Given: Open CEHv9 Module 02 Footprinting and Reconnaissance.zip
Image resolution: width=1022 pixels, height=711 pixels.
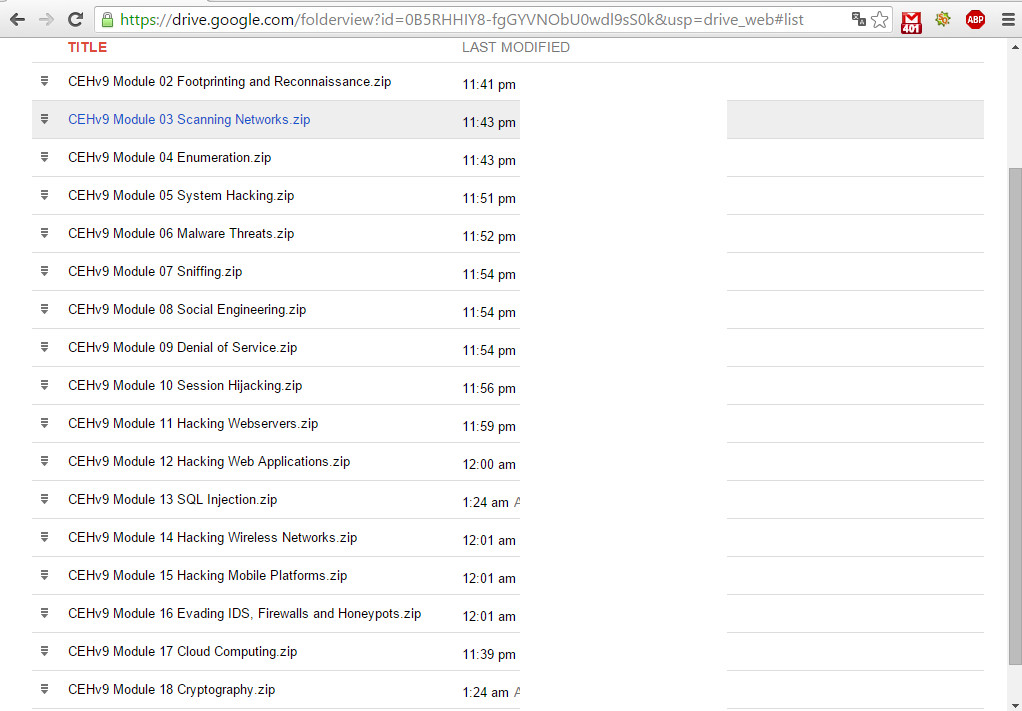Looking at the screenshot, I should click(229, 81).
